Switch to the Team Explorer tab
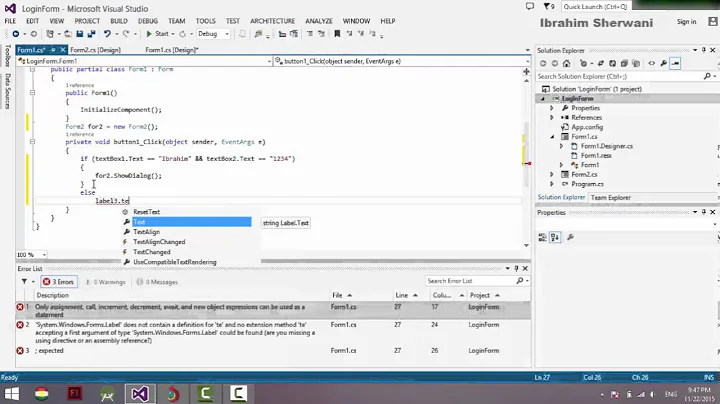720x404 pixels. pos(610,198)
